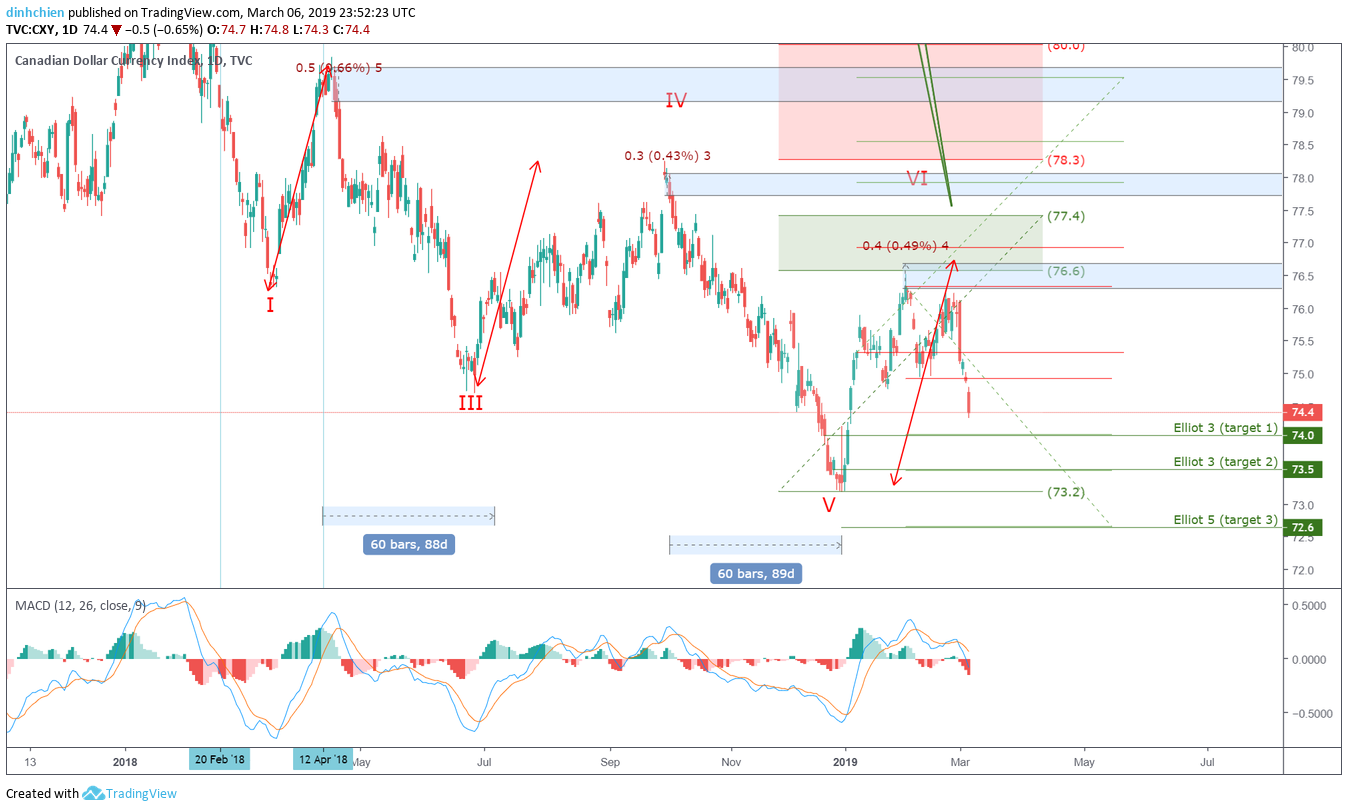Image resolution: width=1348 pixels, height=811 pixels.
Task: Select the wave IV label
Action: click(x=676, y=100)
